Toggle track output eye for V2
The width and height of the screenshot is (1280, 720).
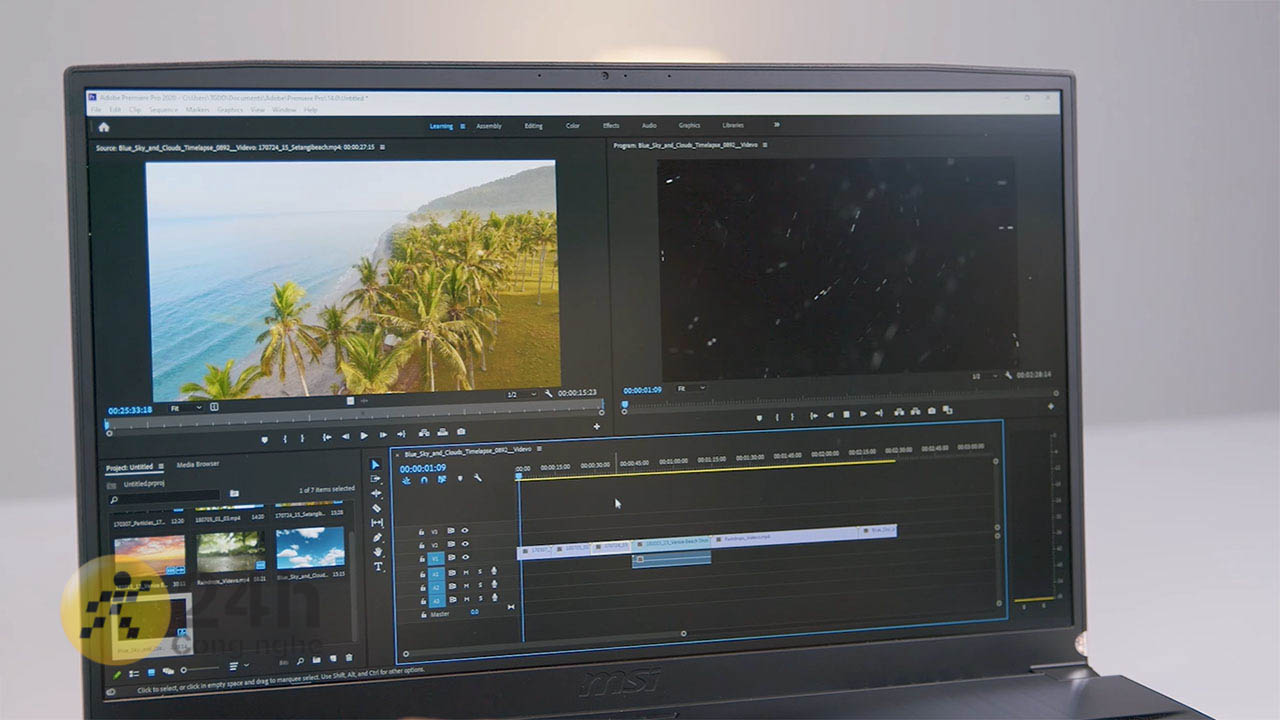(465, 544)
